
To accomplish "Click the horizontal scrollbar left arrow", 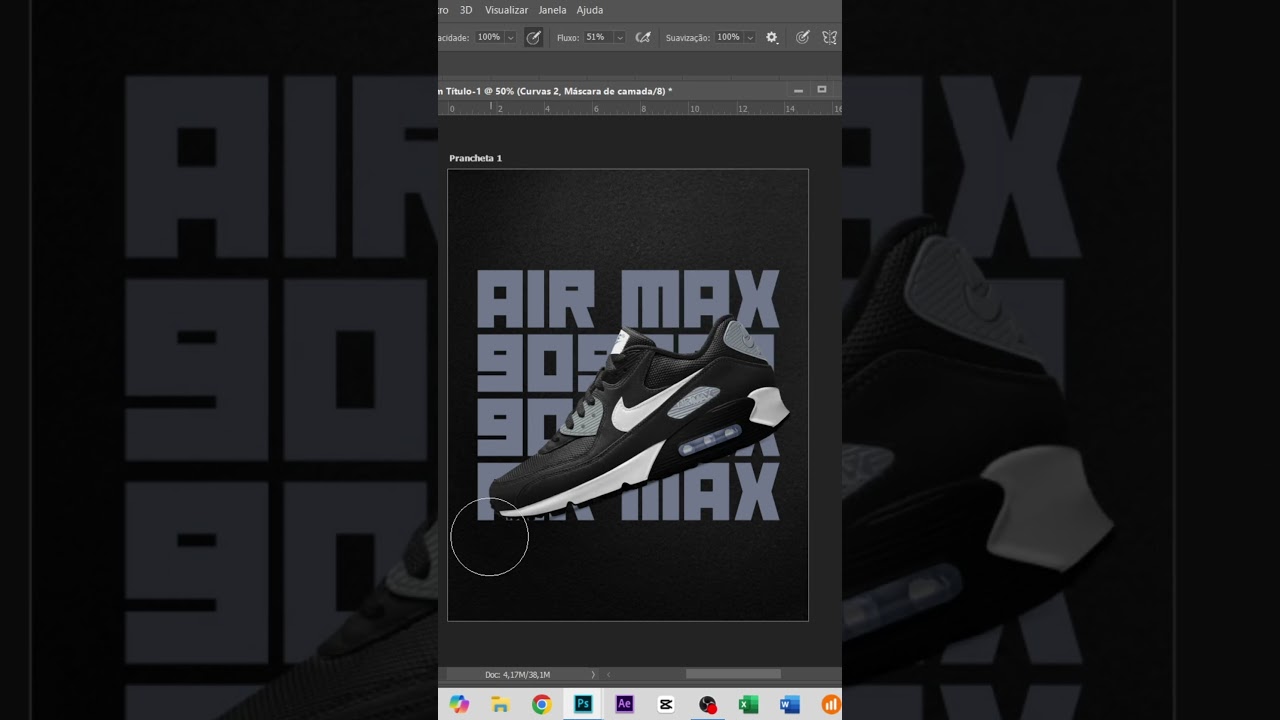I will (608, 675).
